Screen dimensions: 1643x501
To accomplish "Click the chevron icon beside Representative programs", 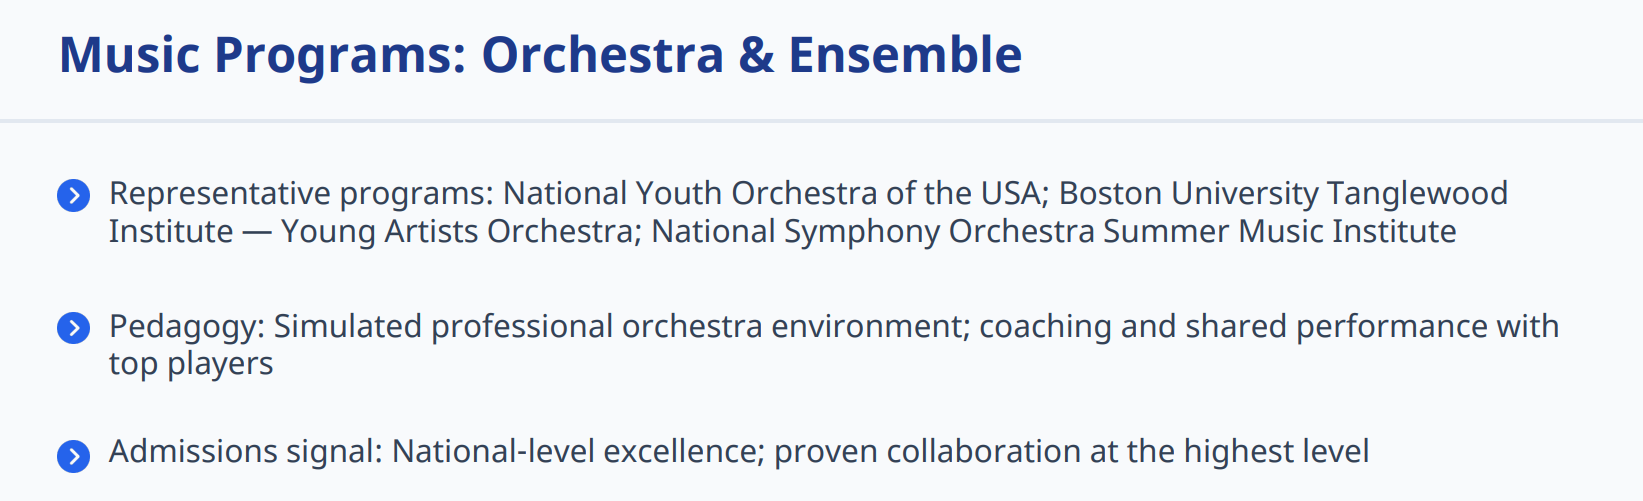I will (74, 195).
